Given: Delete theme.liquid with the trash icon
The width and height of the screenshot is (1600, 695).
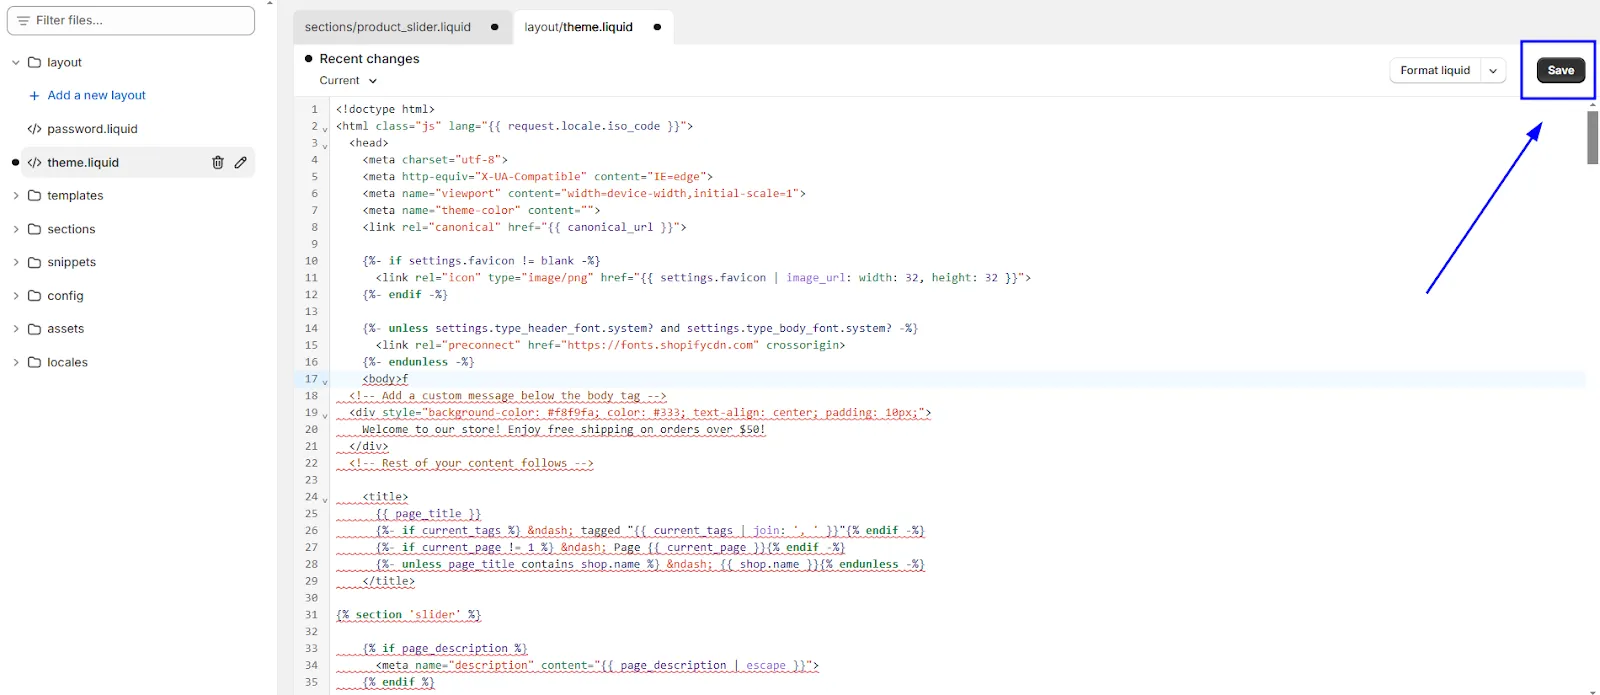Looking at the screenshot, I should (x=217, y=162).
